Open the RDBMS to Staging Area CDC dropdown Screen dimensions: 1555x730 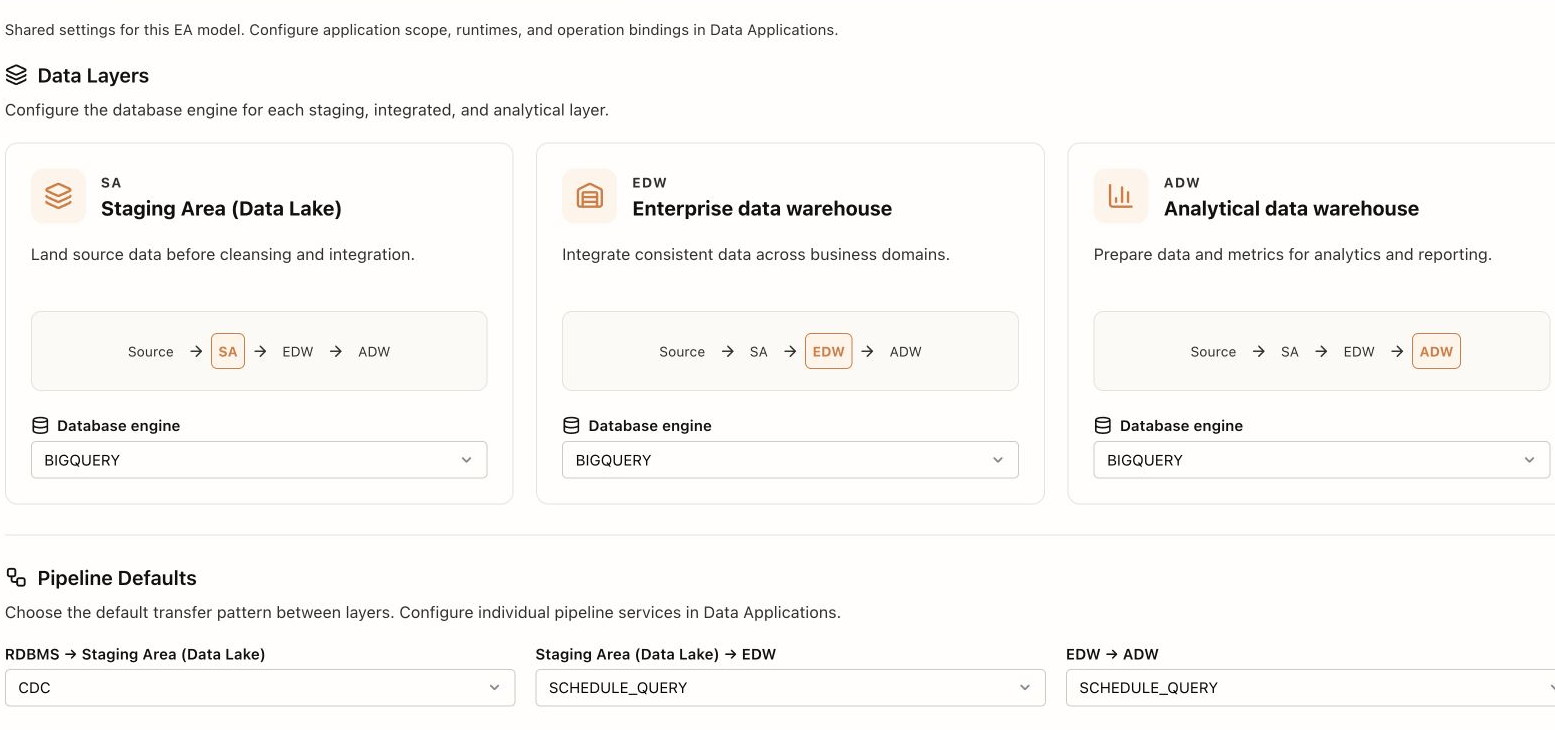pyautogui.click(x=260, y=688)
